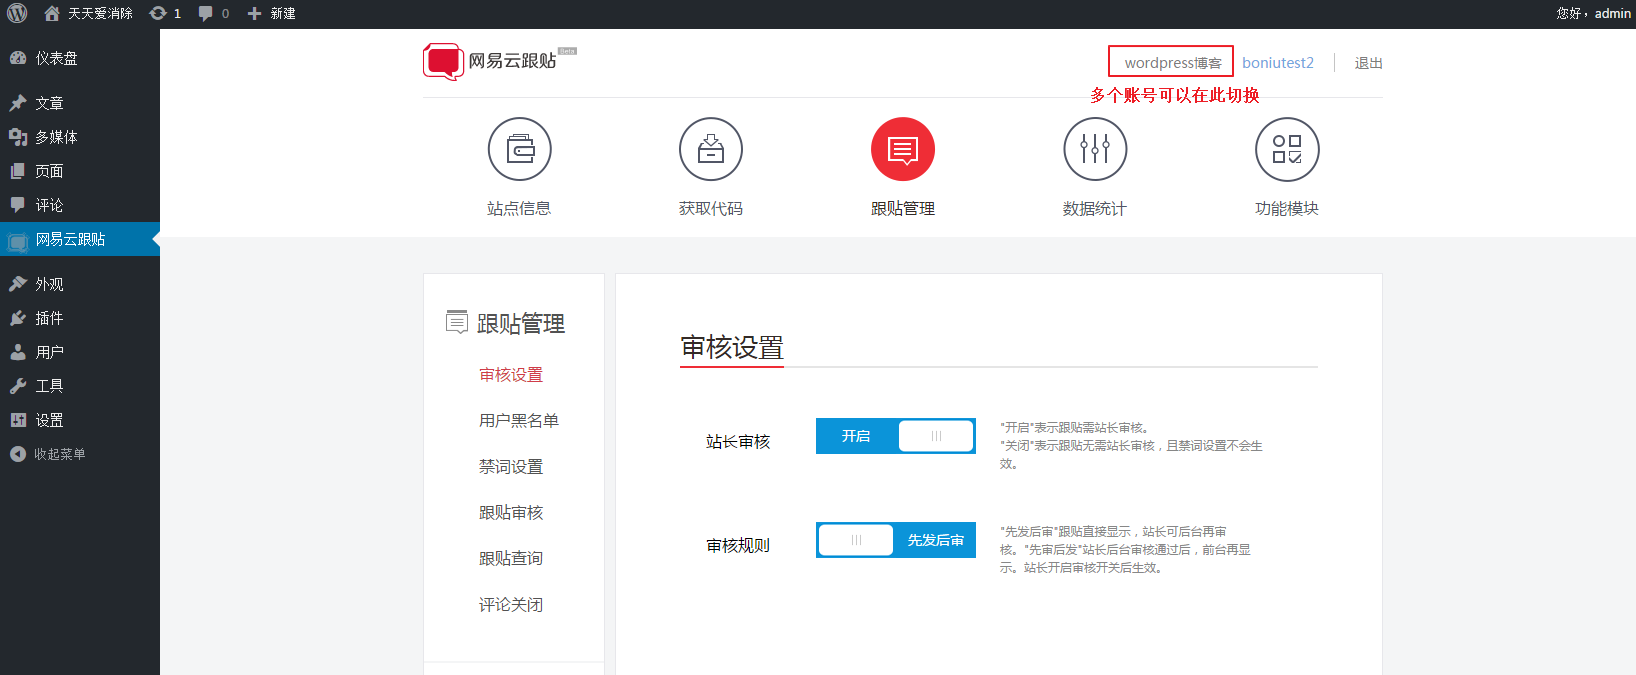
Task: Open the 功能模块 grid icon
Action: click(x=1287, y=149)
